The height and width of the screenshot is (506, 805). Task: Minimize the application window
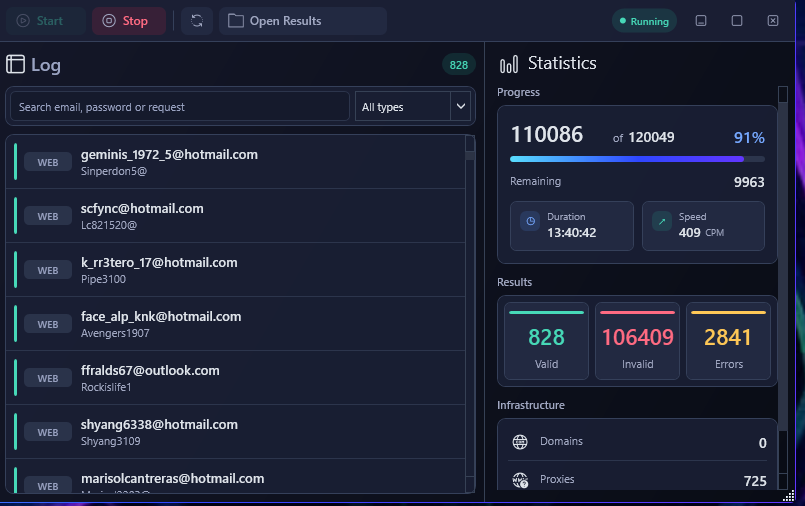701,21
